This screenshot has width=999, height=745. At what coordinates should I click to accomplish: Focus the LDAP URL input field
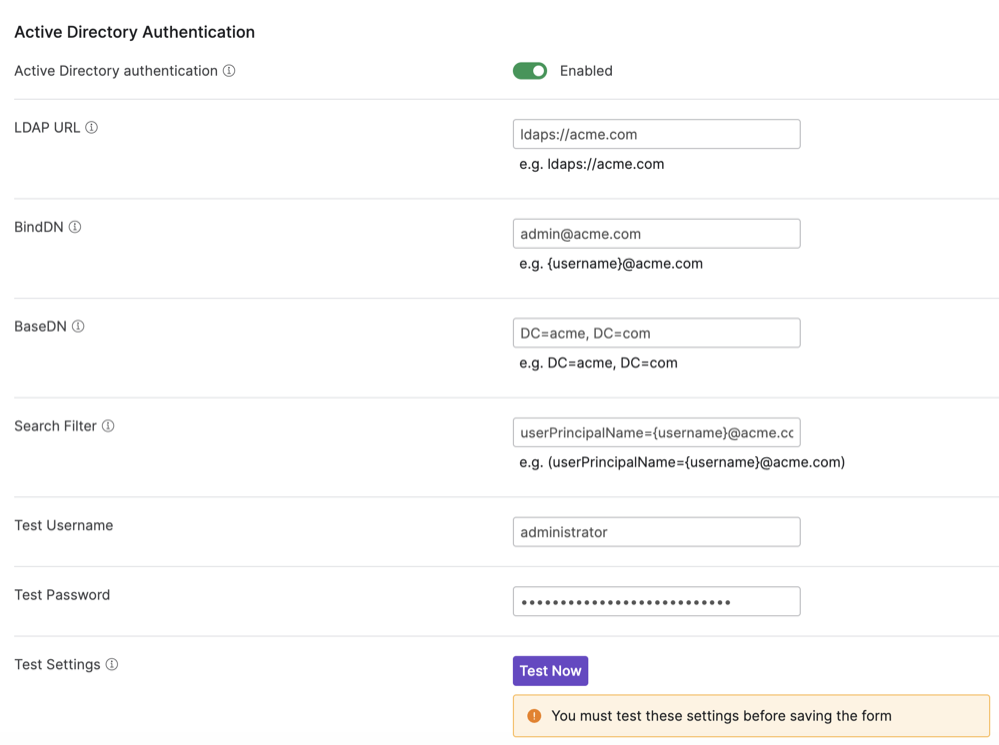coord(656,133)
